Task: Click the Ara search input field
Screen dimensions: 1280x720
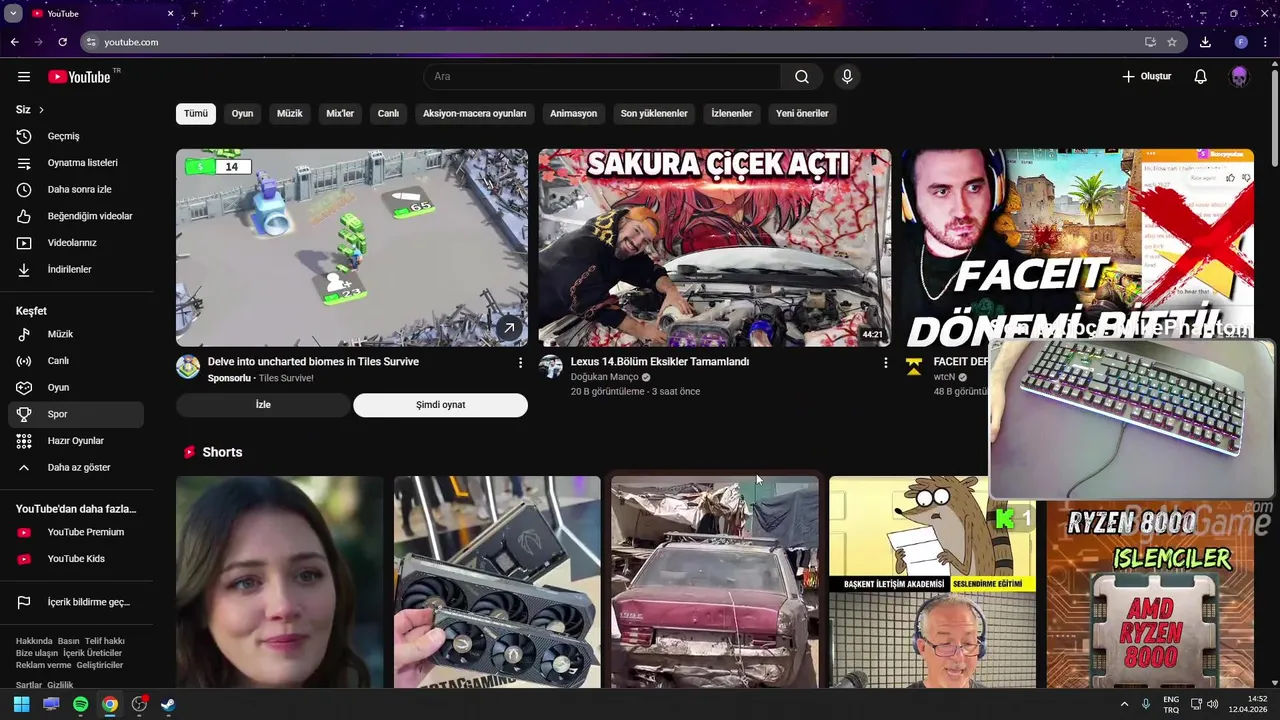Action: (x=602, y=77)
